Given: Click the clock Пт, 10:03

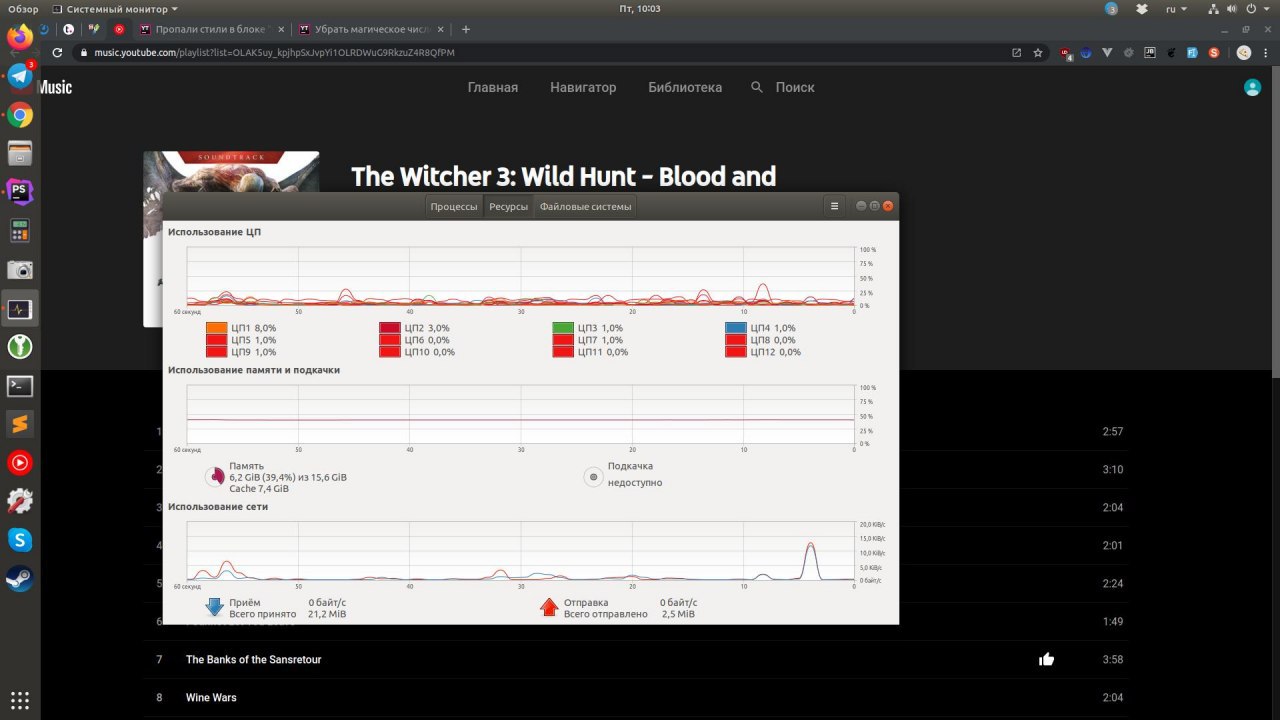Looking at the screenshot, I should 640,8.
